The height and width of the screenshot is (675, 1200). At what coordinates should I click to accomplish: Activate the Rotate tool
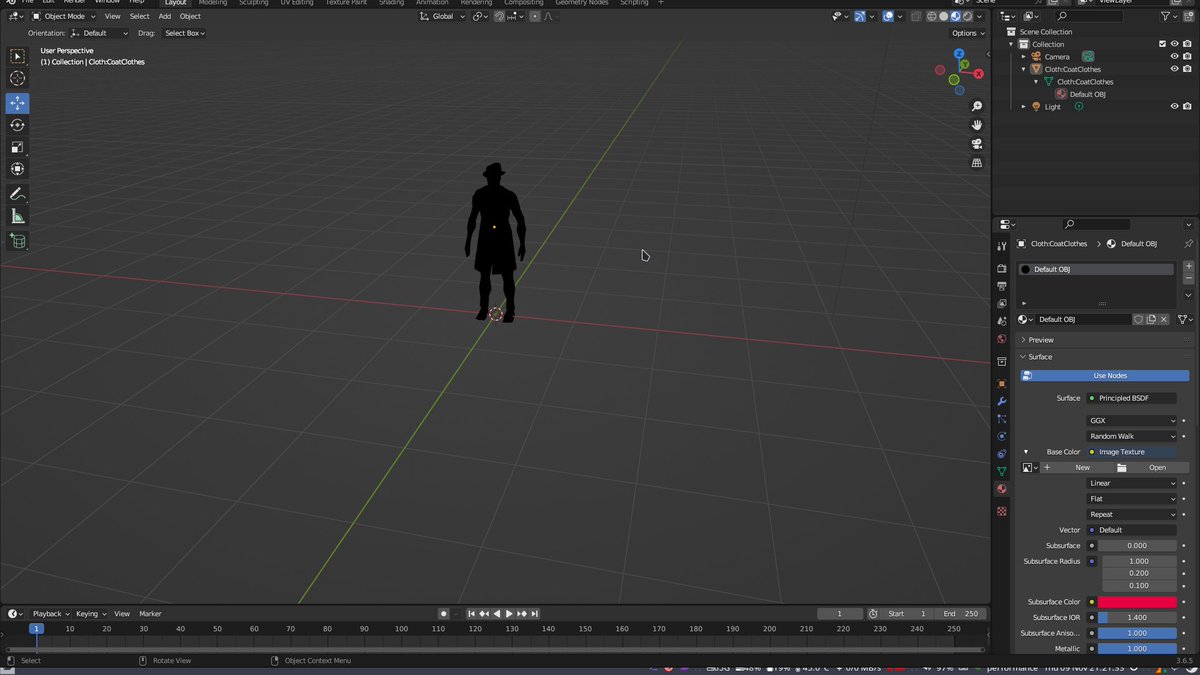click(17, 125)
